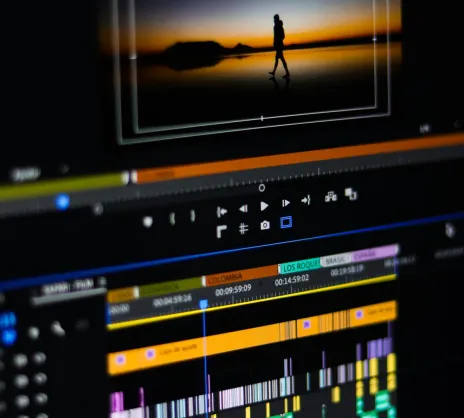
Task: Select the olive green timeline marker
Action: 170,286
